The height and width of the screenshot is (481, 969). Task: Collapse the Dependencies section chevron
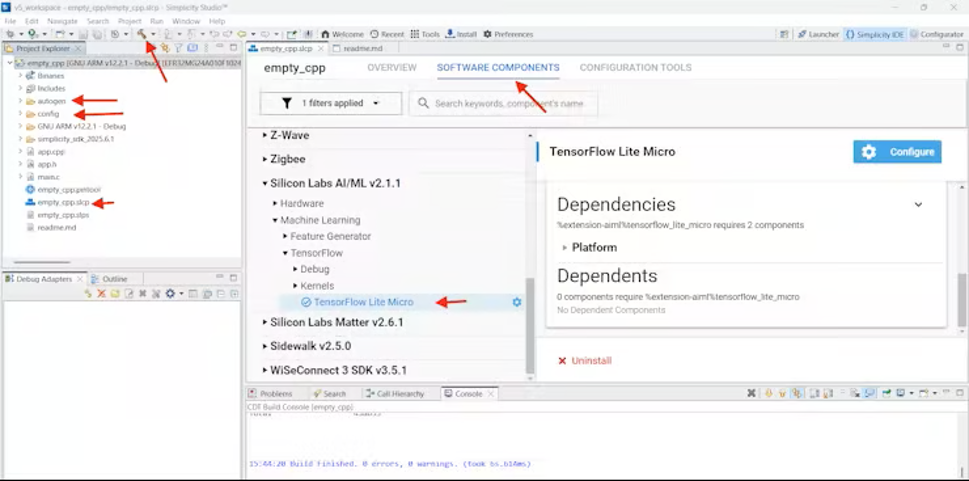pos(918,205)
